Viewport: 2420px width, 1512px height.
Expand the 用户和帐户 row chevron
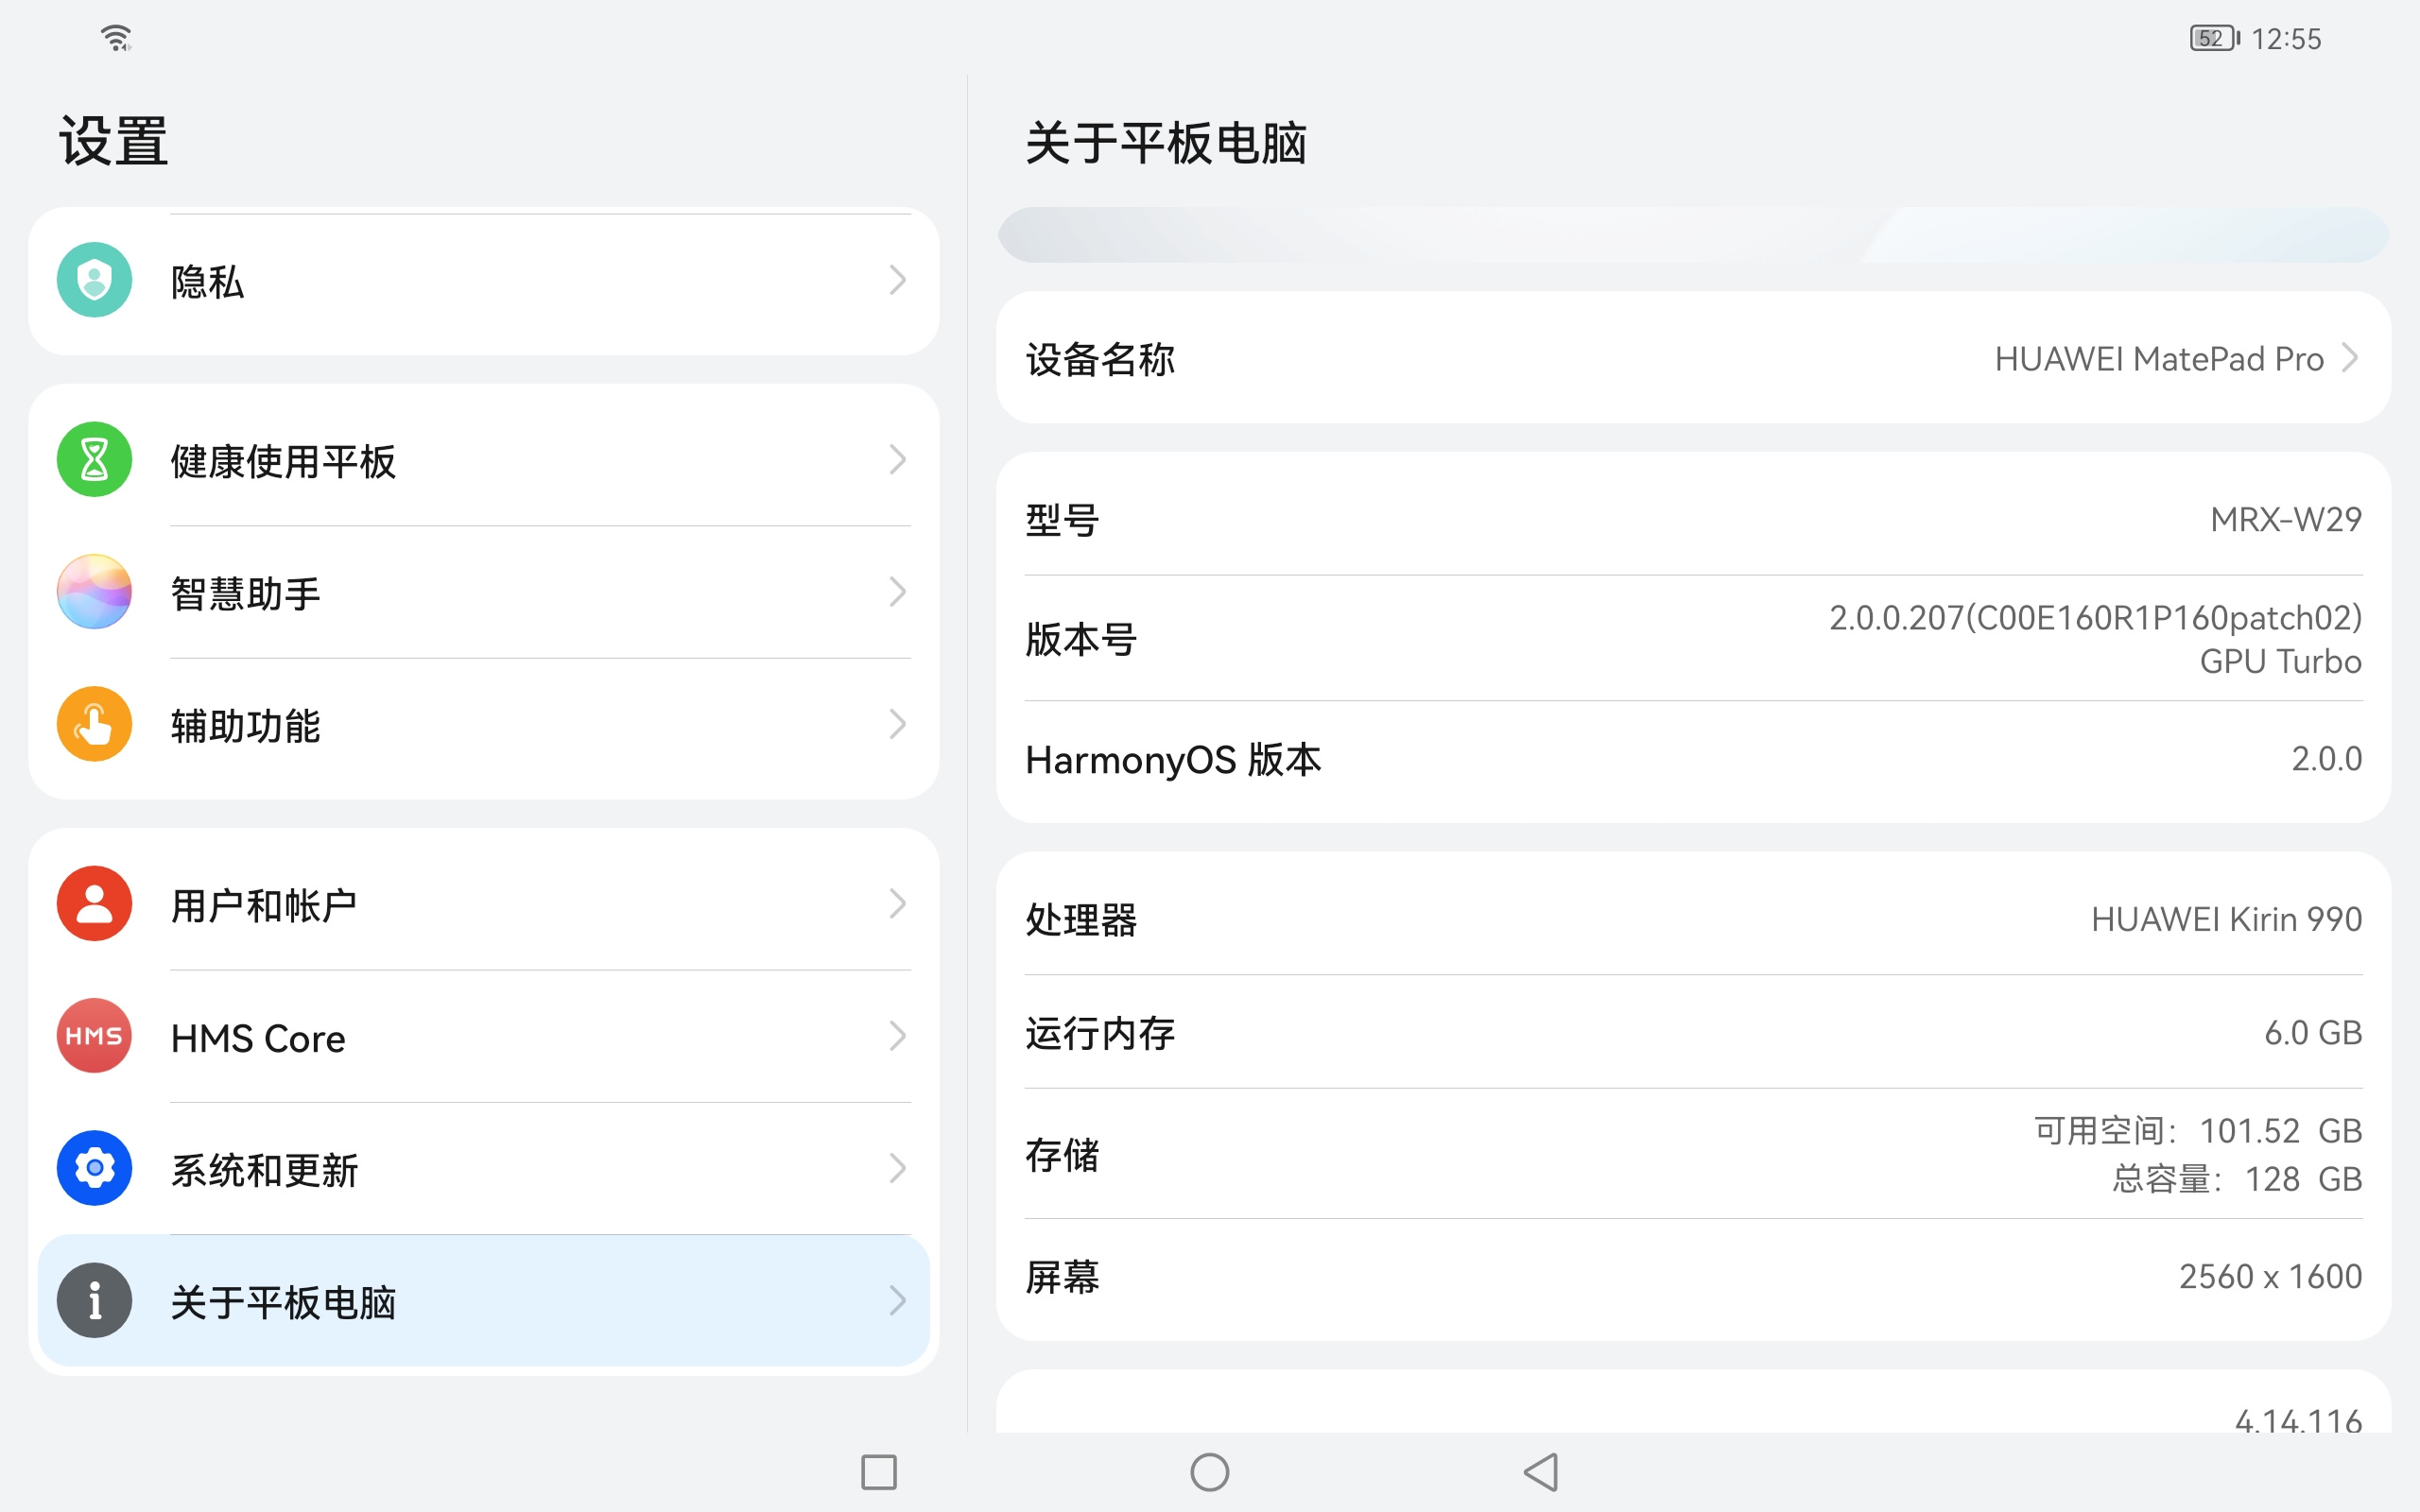897,904
